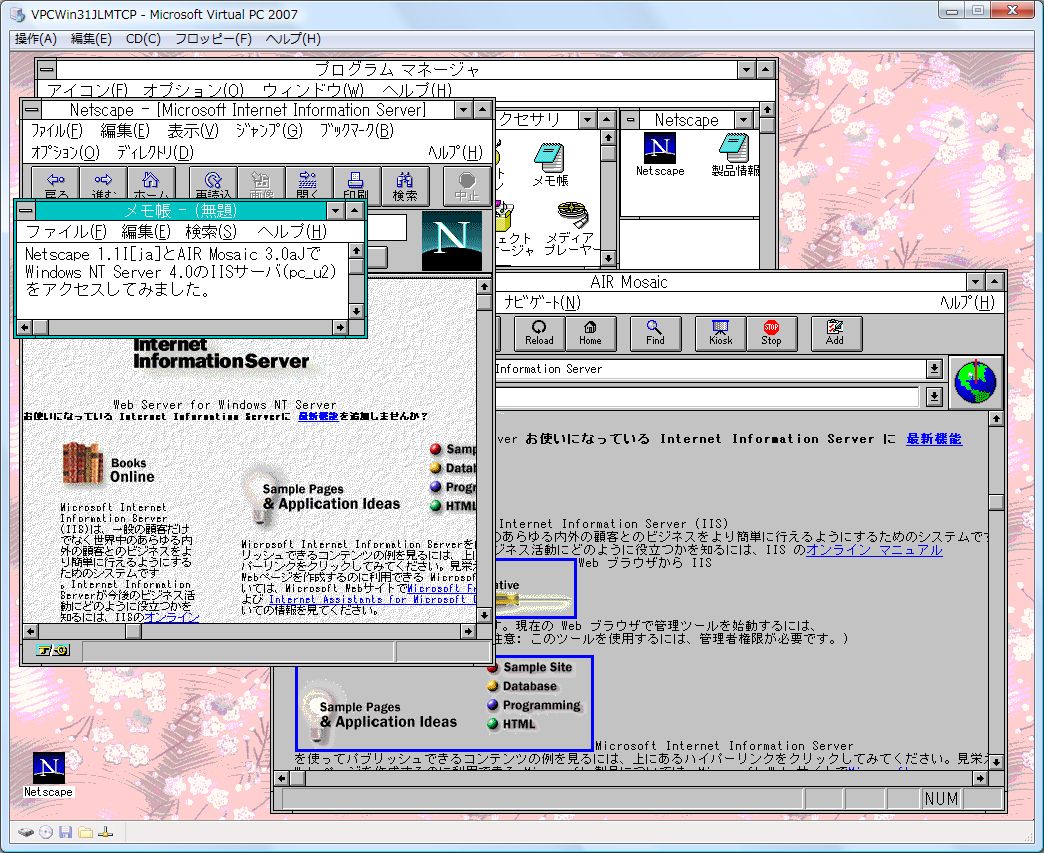Open the Database link in AIR Mosaic

pos(523,686)
